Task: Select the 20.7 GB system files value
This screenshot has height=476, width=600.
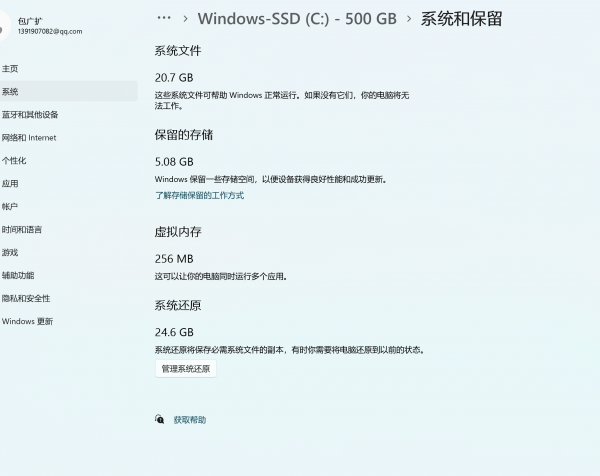Action: (174, 78)
